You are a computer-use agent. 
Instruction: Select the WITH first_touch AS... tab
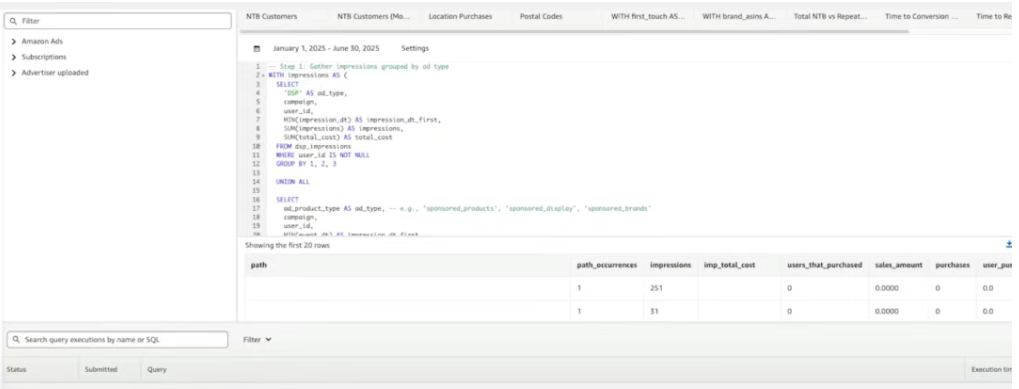click(648, 16)
